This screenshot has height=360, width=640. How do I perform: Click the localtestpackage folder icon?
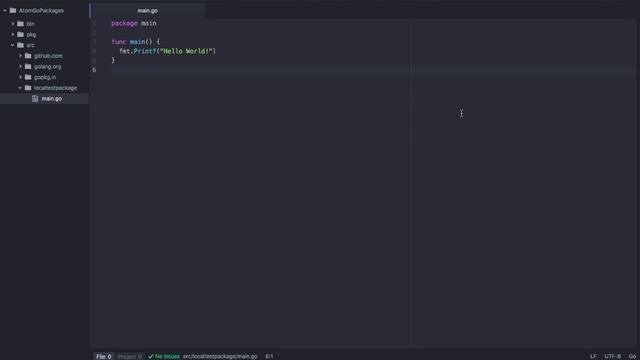(28, 88)
